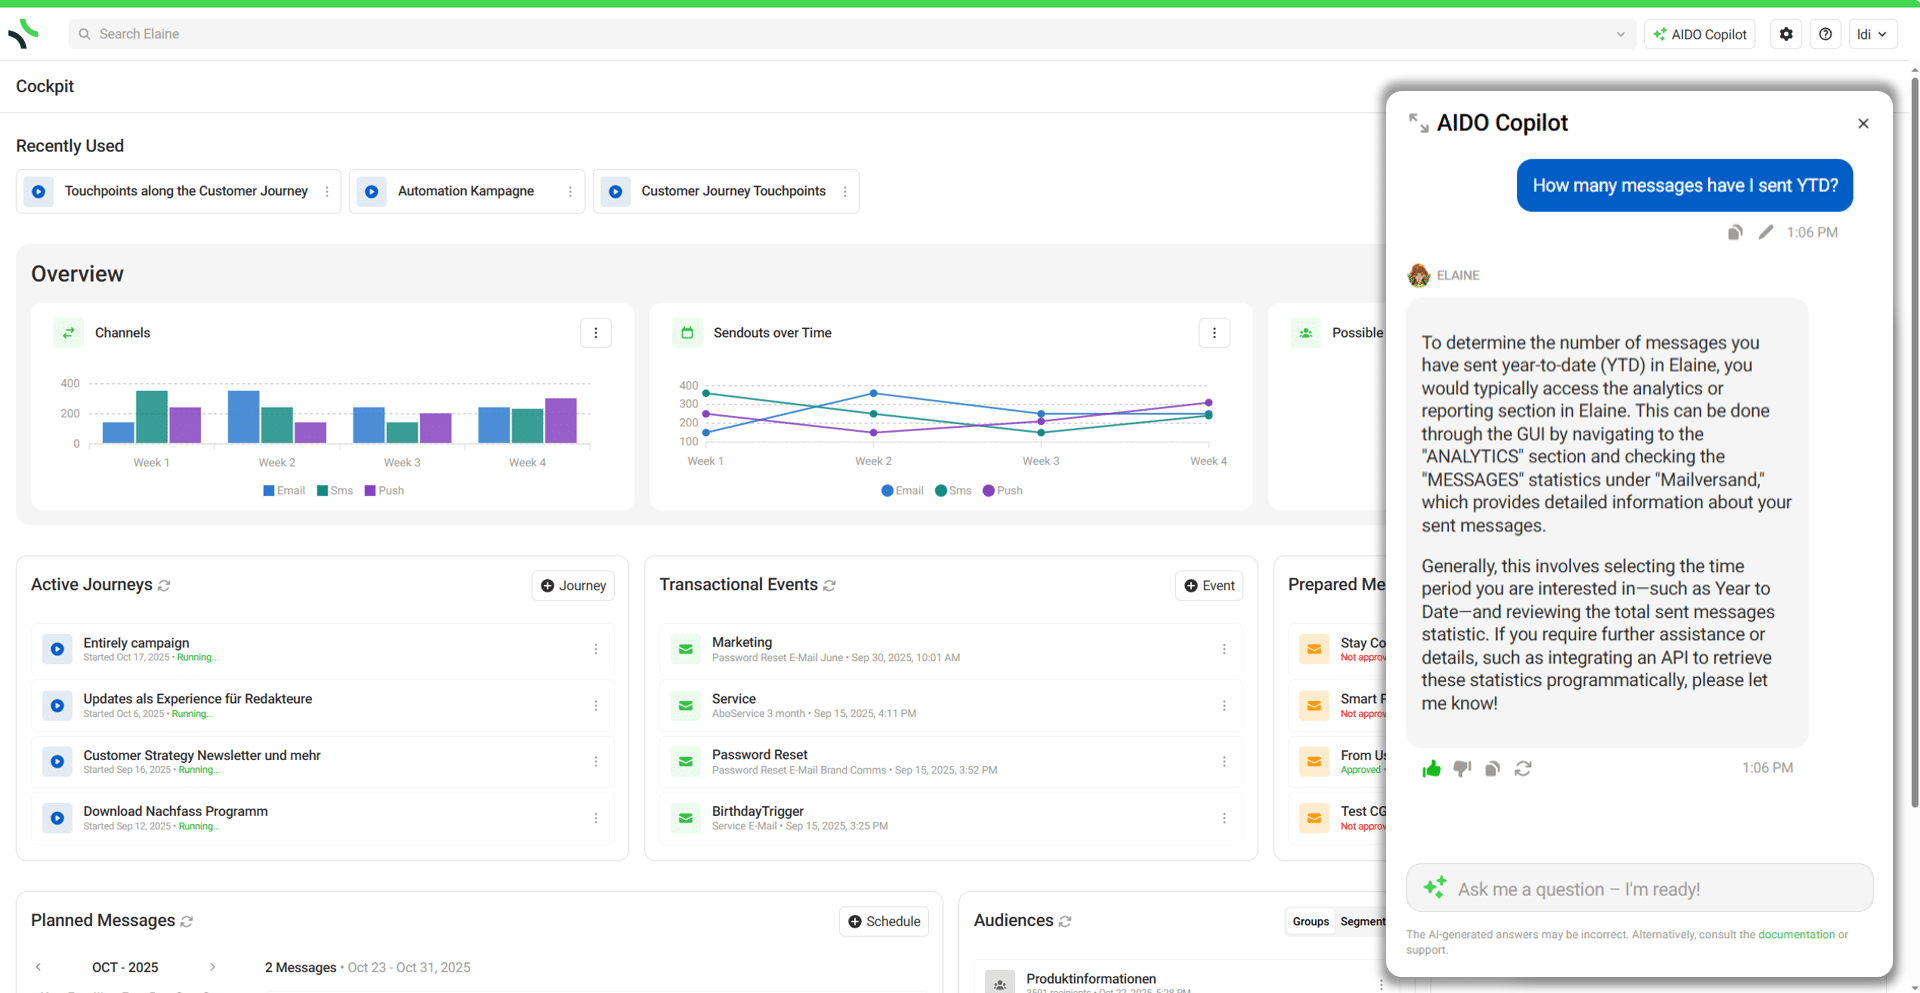Open options for BirthdayTrigger event
Screen dimensions: 1920x993
pyautogui.click(x=1224, y=818)
